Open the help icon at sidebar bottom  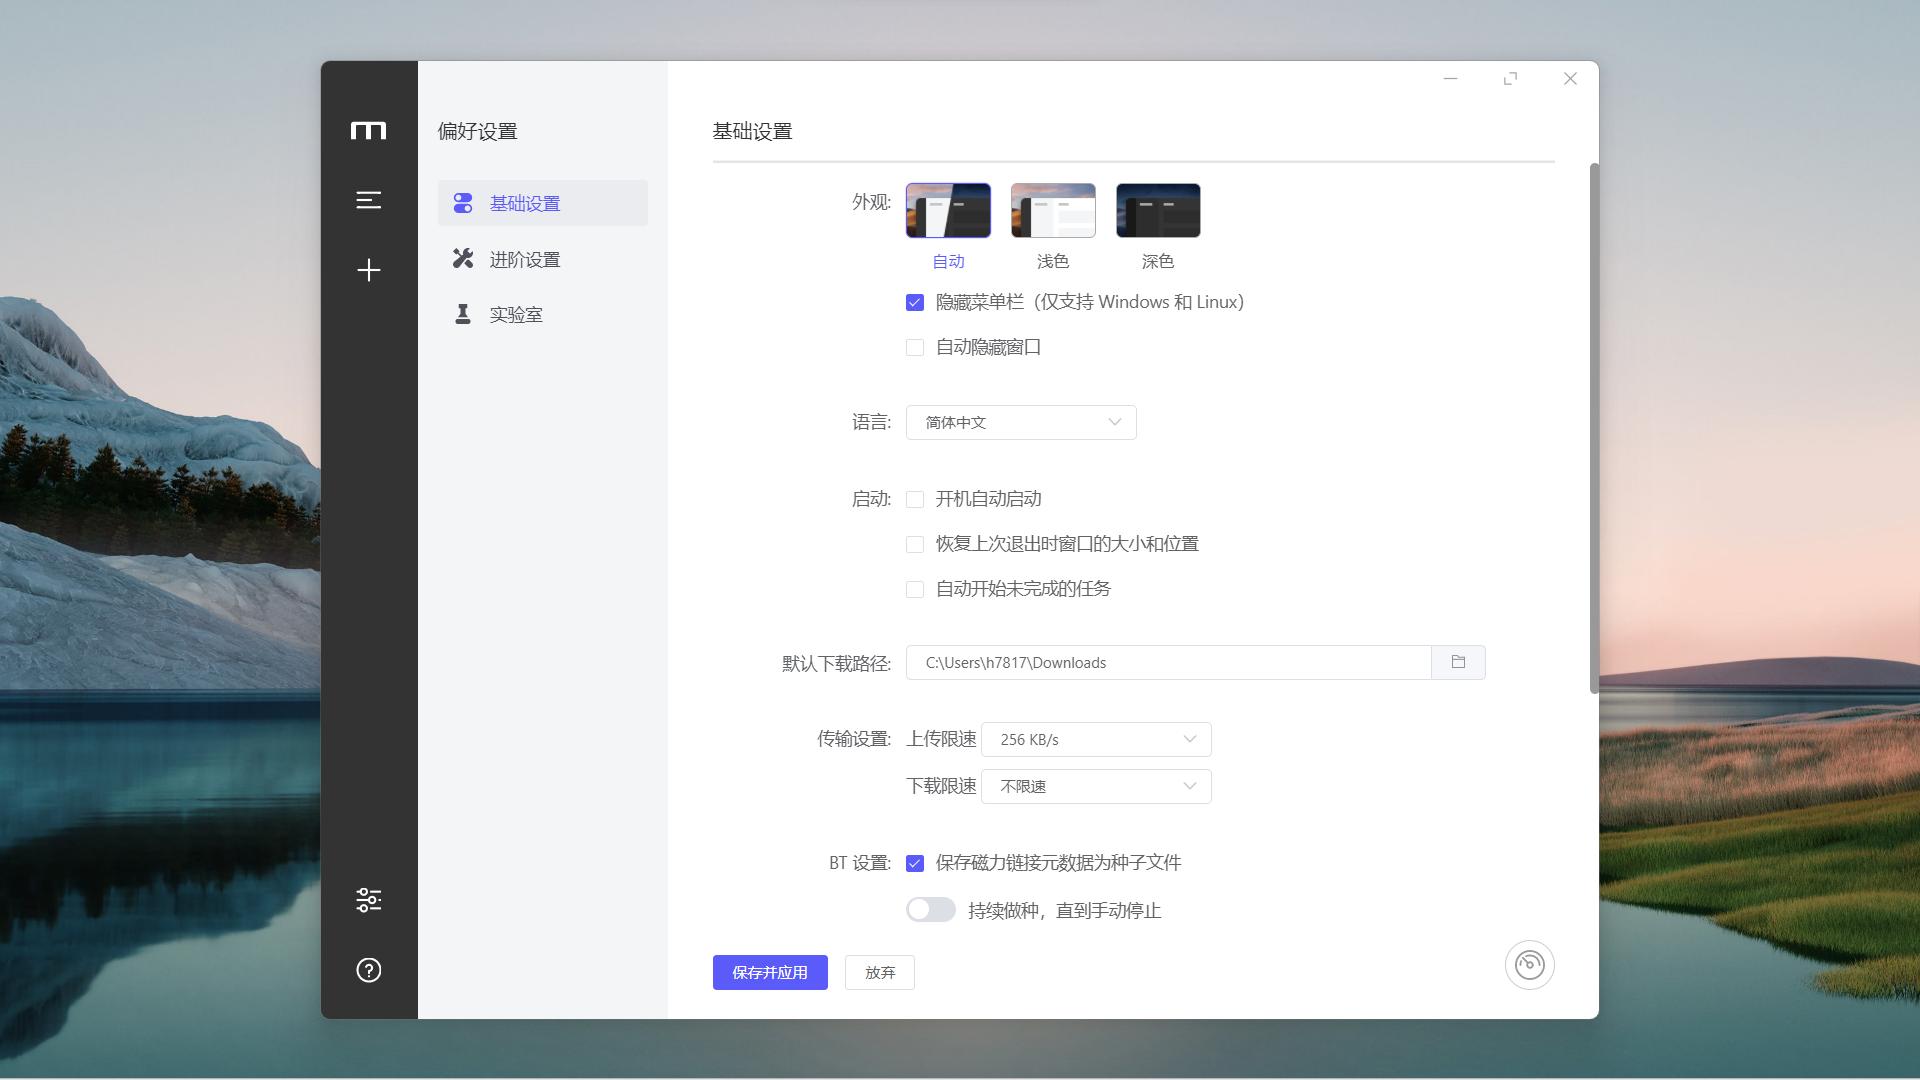click(x=369, y=969)
